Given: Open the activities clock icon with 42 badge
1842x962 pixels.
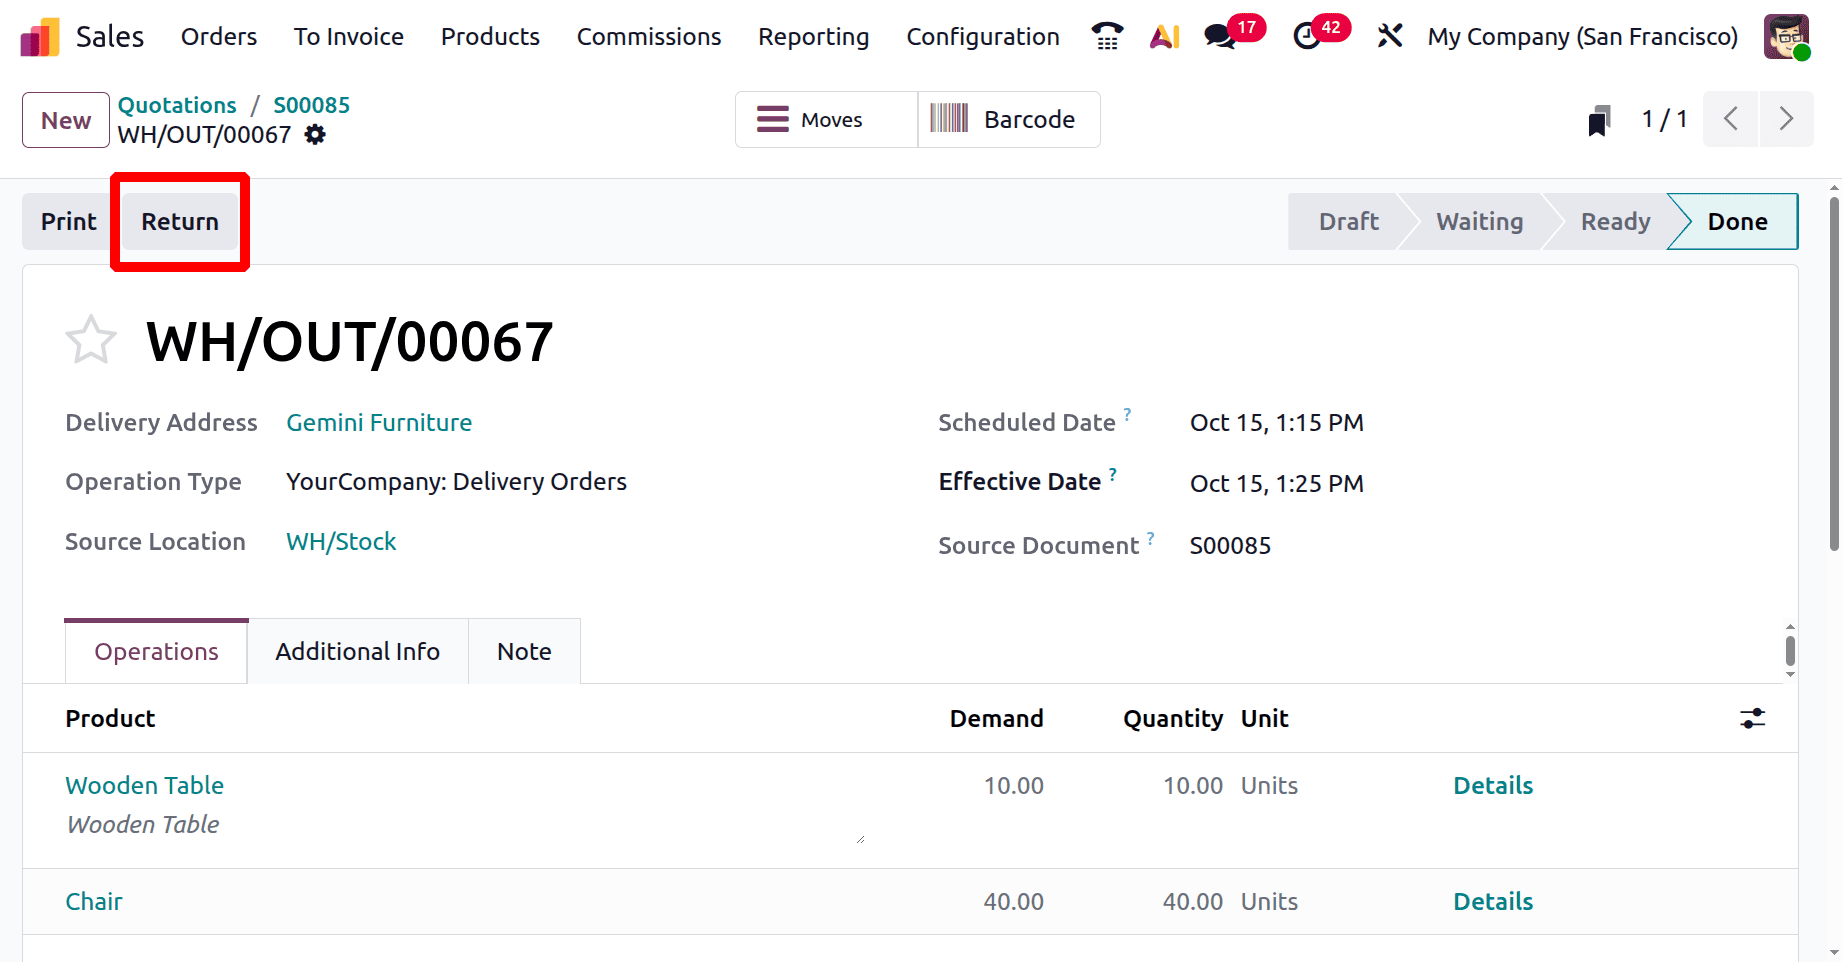Looking at the screenshot, I should pyautogui.click(x=1305, y=36).
